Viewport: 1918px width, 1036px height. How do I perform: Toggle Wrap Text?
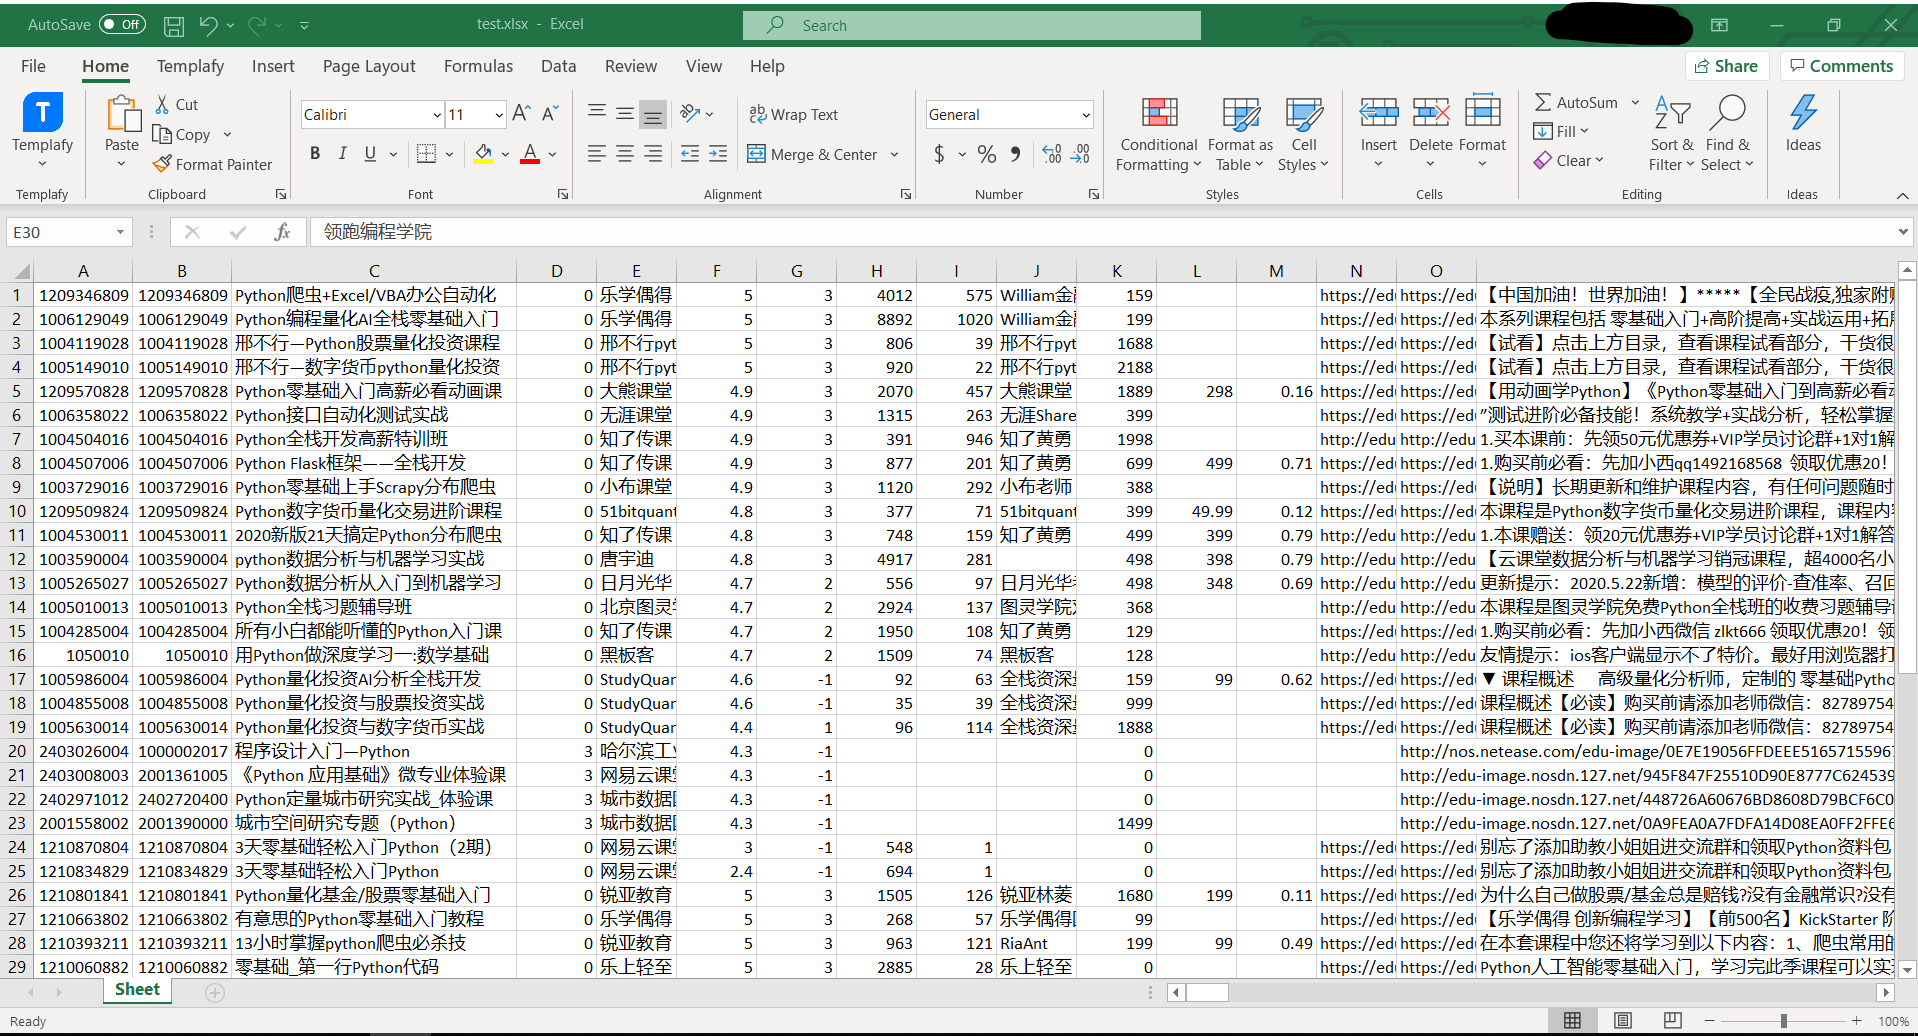(793, 114)
